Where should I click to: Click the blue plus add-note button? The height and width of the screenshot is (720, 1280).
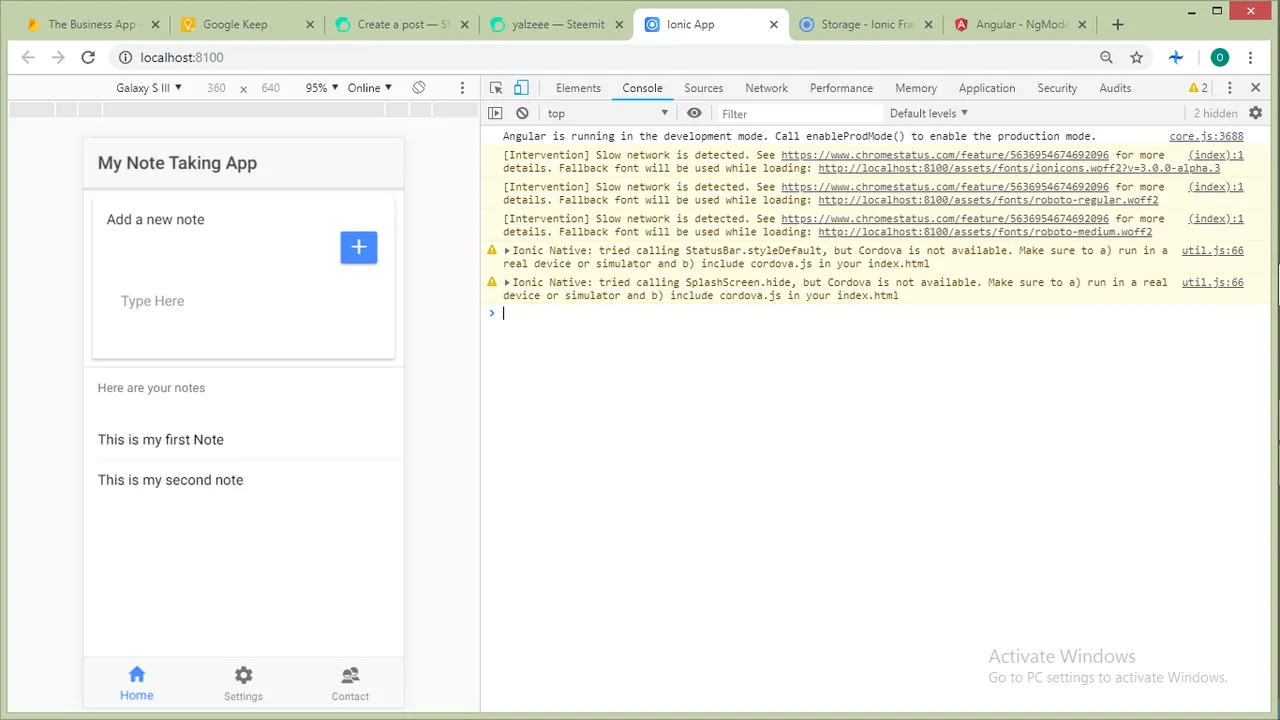(x=359, y=247)
